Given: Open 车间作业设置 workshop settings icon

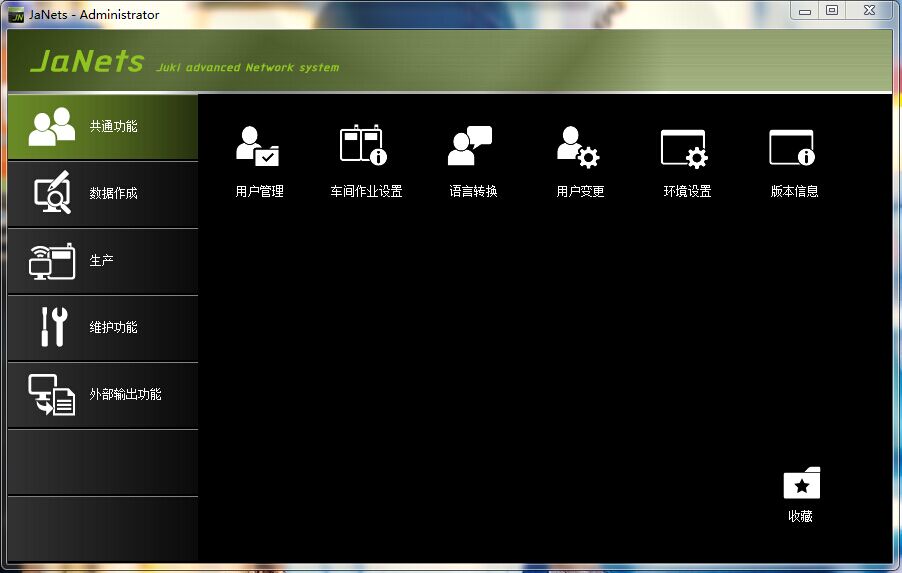Looking at the screenshot, I should (364, 145).
